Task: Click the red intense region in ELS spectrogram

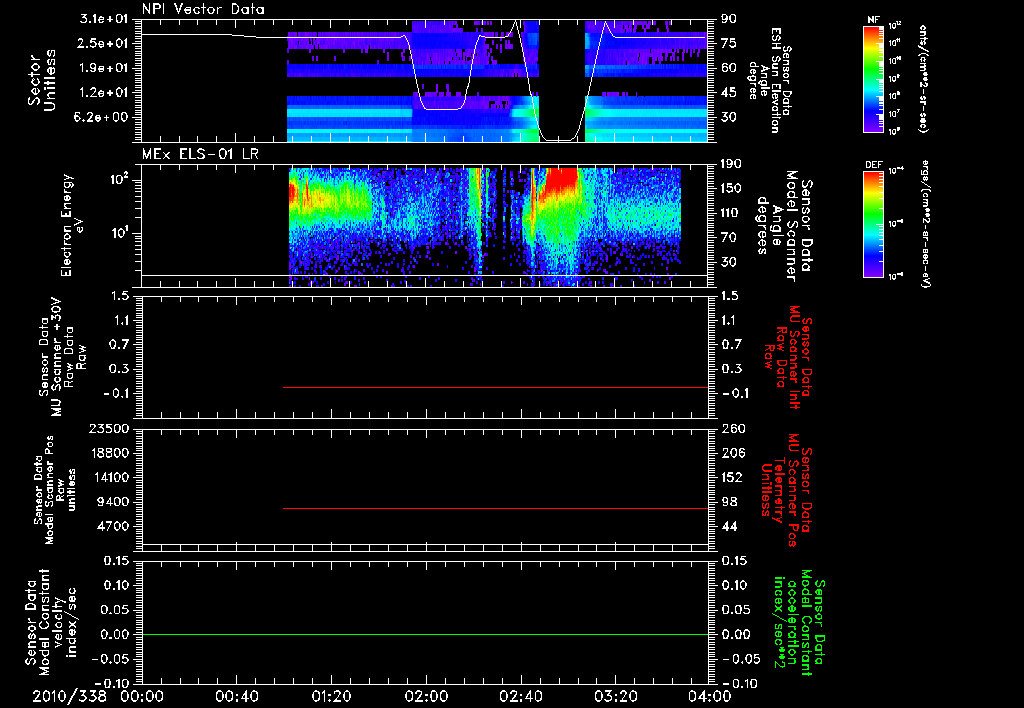Action: pyautogui.click(x=562, y=180)
